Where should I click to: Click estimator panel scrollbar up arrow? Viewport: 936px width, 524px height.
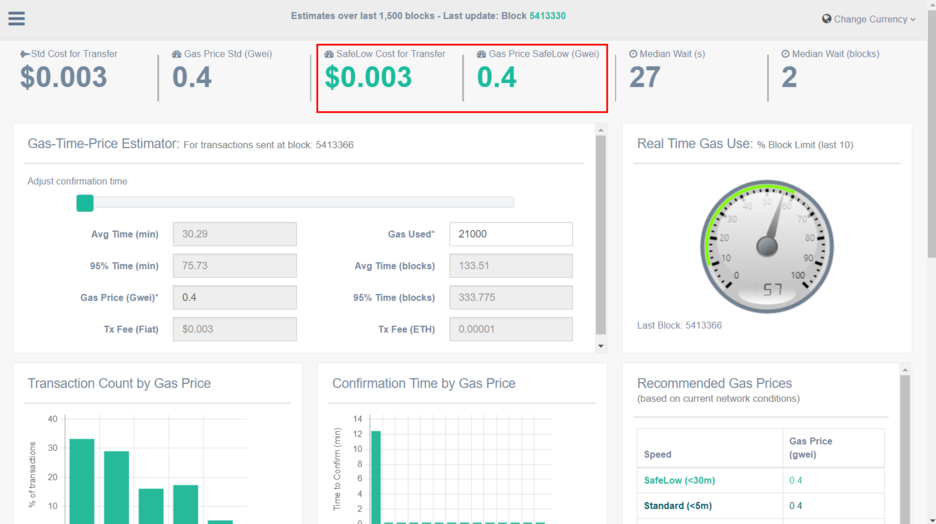click(x=601, y=130)
